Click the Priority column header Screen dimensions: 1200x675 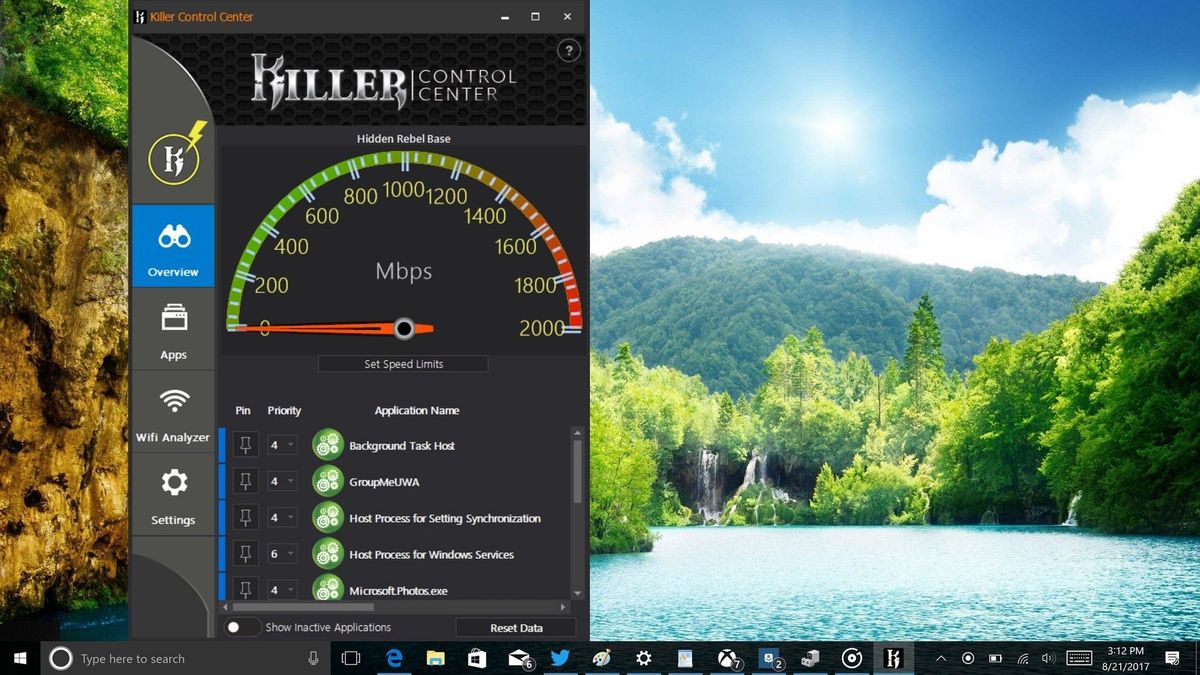284,411
